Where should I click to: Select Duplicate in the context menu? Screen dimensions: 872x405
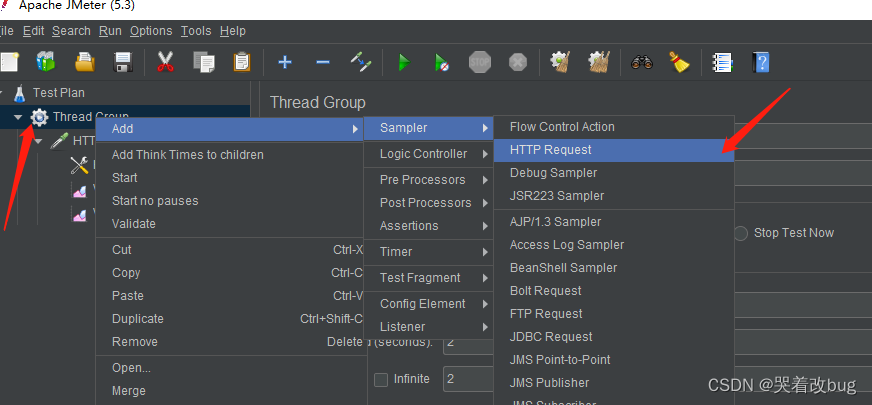tap(230, 319)
